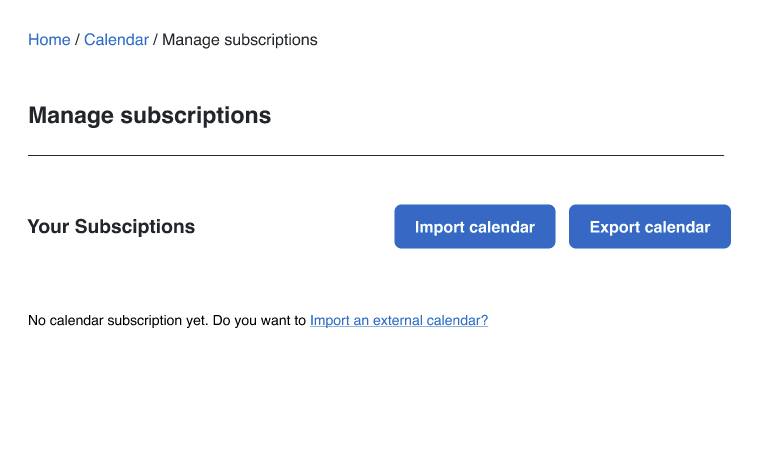Navigate back to the Home page link

tap(49, 40)
